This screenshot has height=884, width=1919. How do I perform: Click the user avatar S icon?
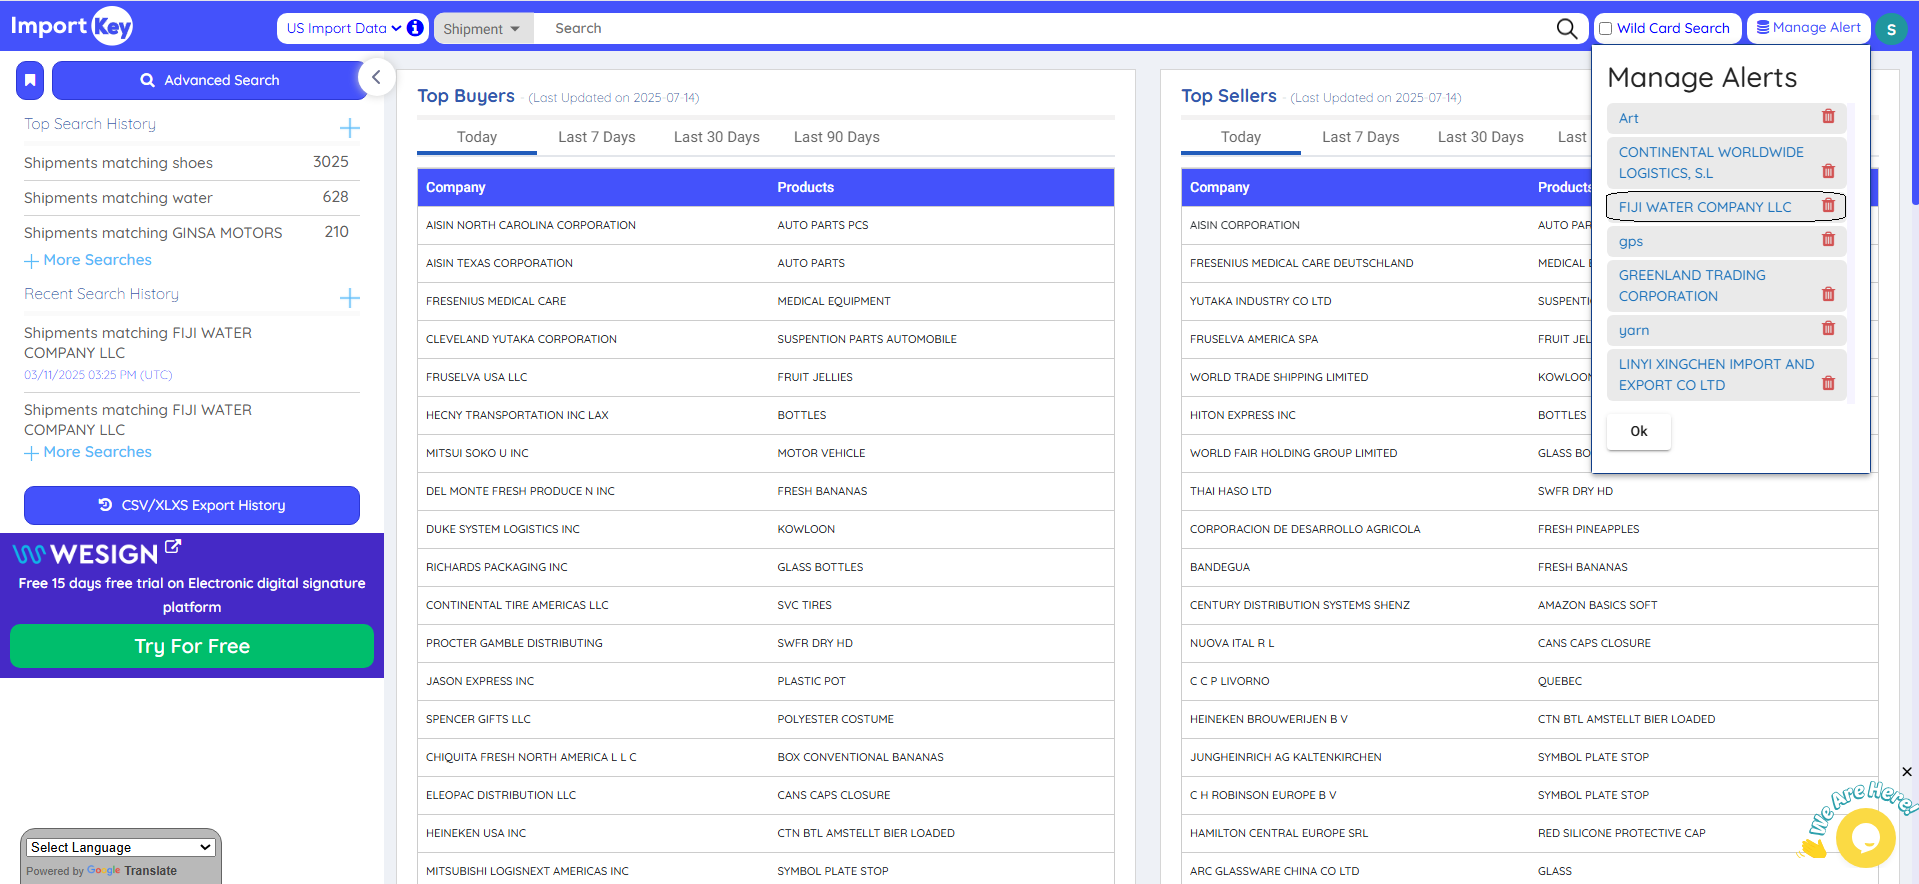coord(1890,29)
